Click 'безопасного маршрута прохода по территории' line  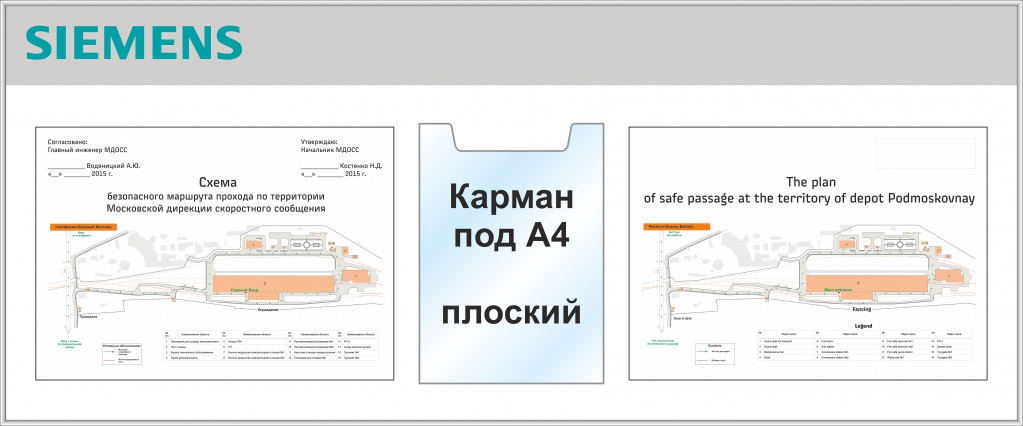(x=216, y=196)
